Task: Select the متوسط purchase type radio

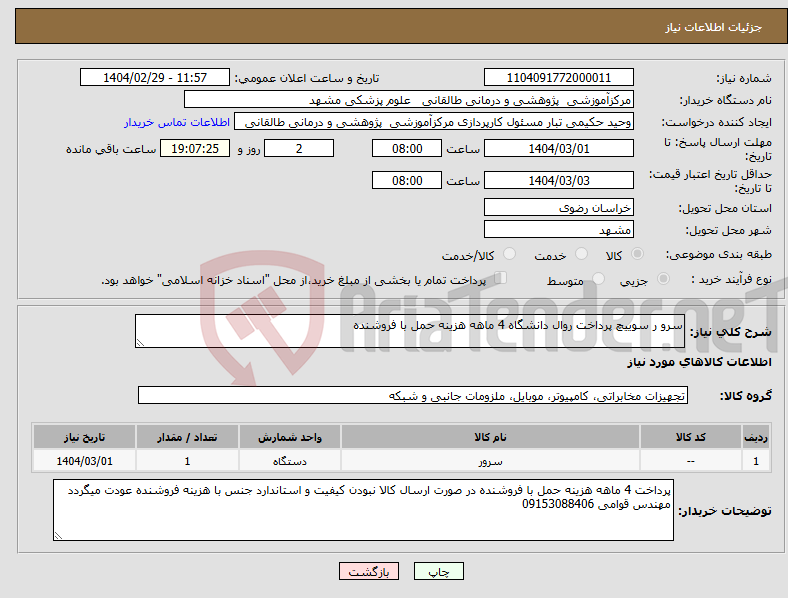Action: click(x=598, y=278)
